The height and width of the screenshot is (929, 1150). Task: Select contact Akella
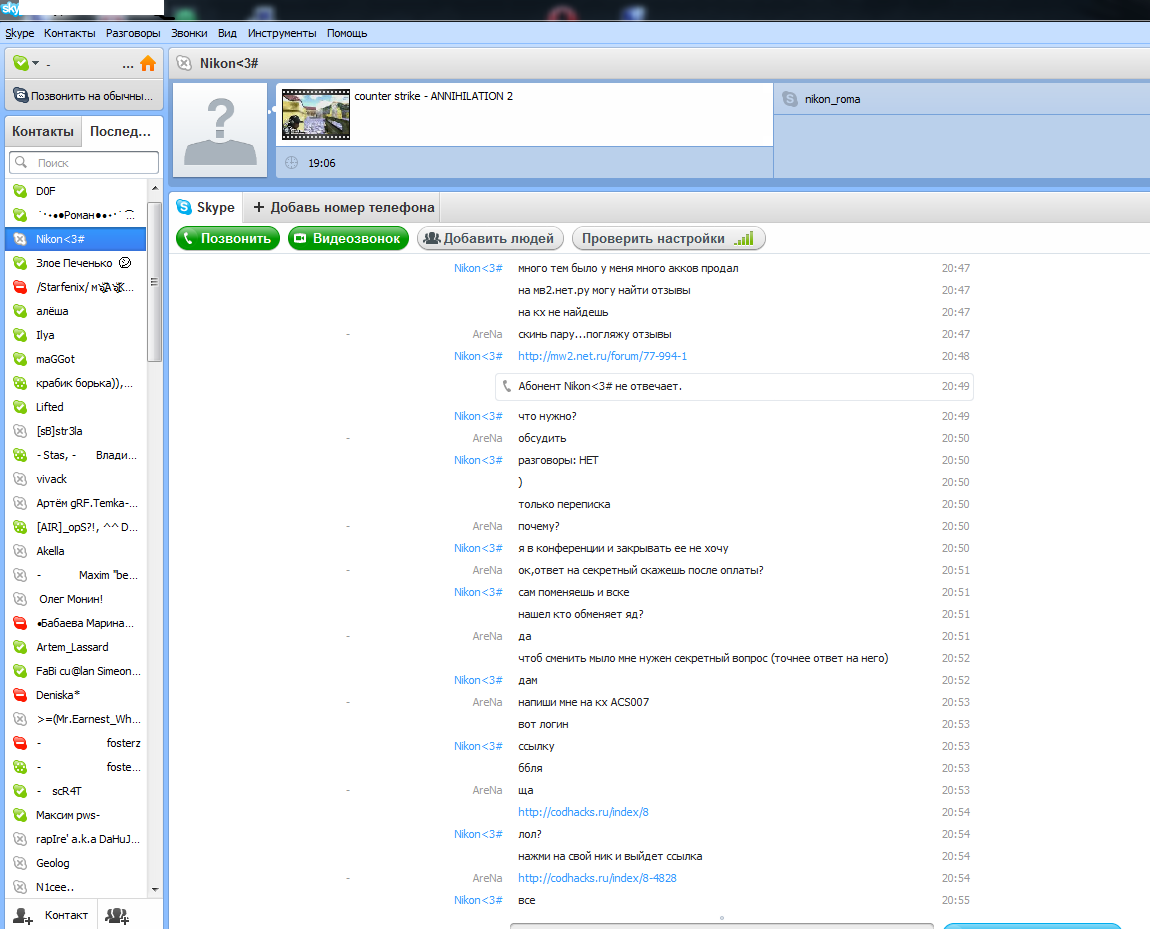[76, 551]
